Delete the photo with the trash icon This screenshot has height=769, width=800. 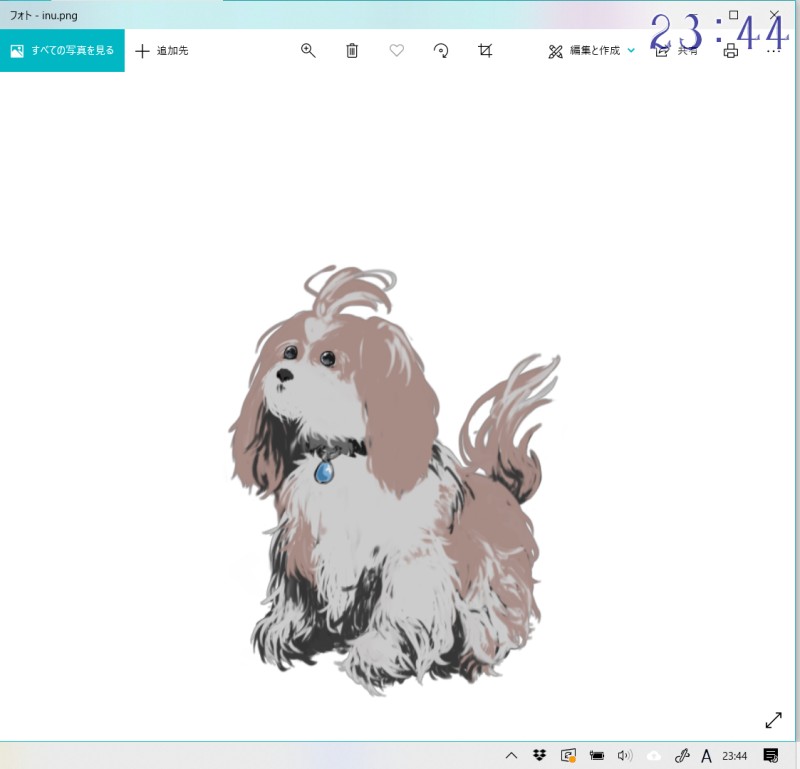(352, 51)
